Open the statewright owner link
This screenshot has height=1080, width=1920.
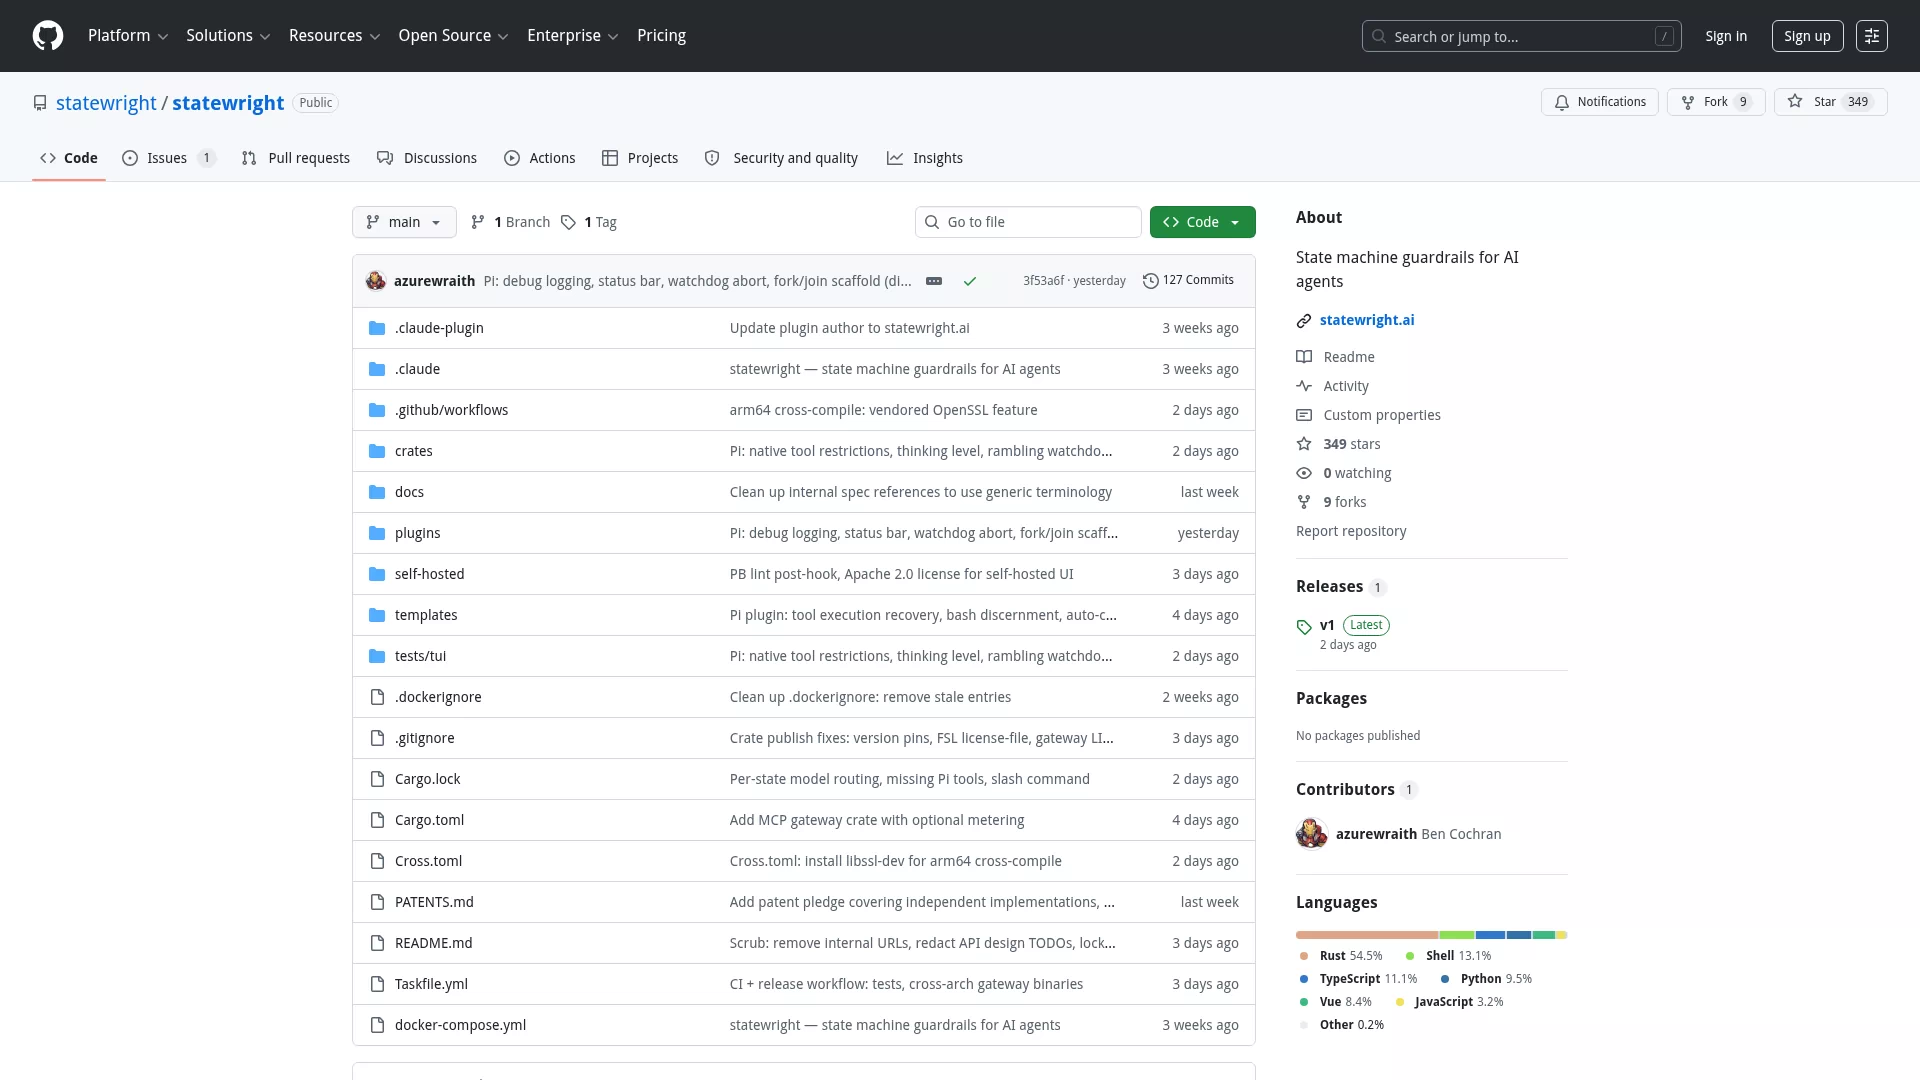106,103
